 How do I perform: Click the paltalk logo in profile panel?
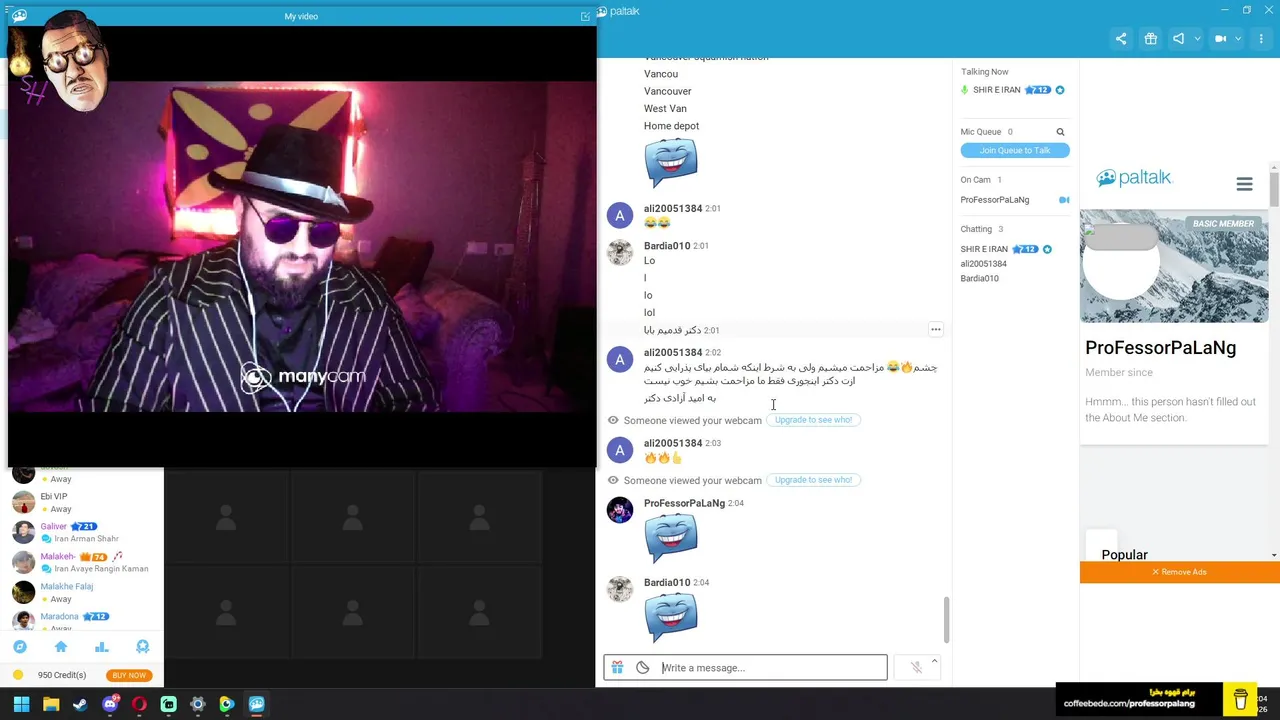pos(1134,178)
